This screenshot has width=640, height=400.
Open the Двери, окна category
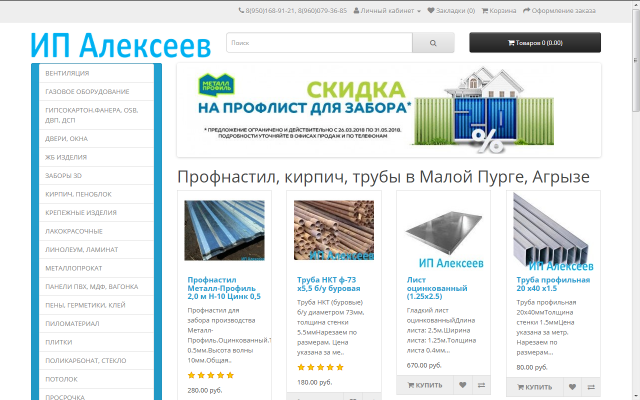tap(96, 138)
